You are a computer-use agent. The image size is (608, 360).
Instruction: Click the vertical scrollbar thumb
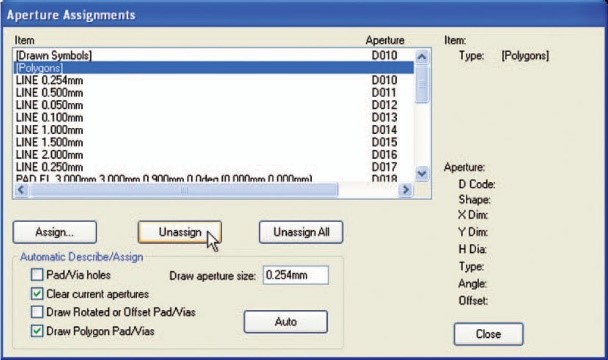[x=422, y=84]
